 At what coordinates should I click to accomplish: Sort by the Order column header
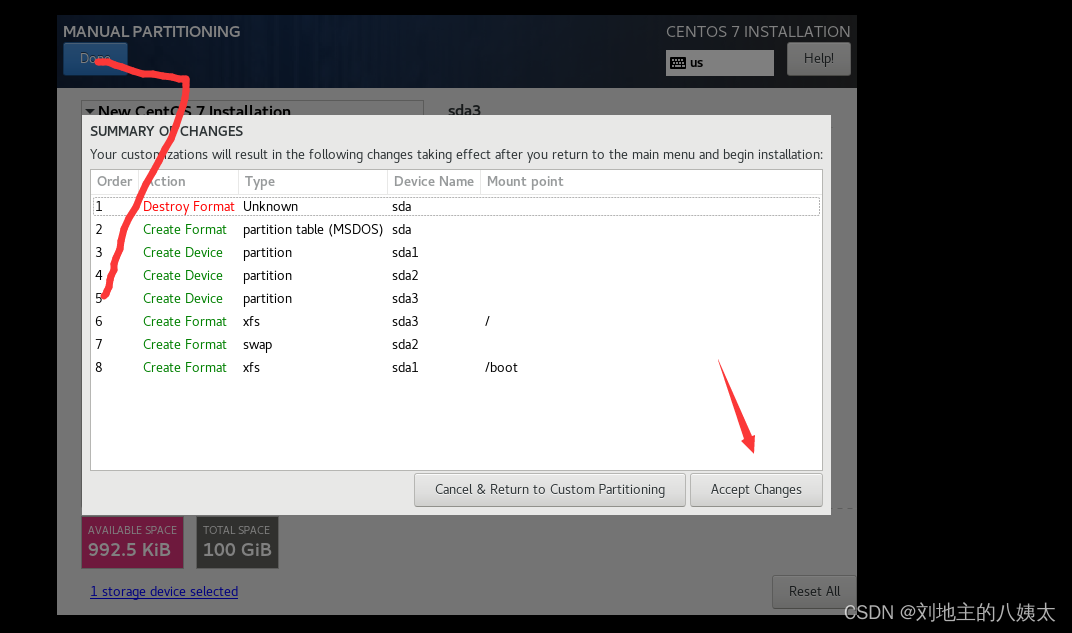click(114, 181)
